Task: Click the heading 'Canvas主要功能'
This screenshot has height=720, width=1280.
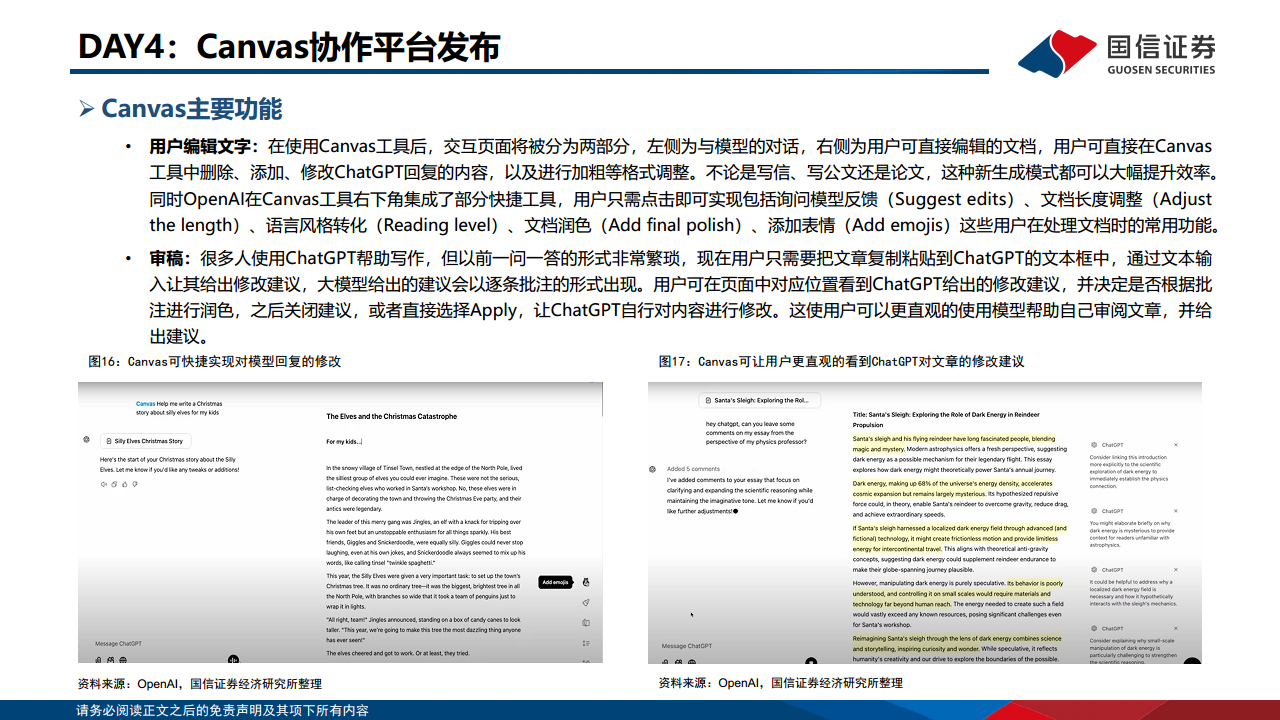Action: click(192, 108)
